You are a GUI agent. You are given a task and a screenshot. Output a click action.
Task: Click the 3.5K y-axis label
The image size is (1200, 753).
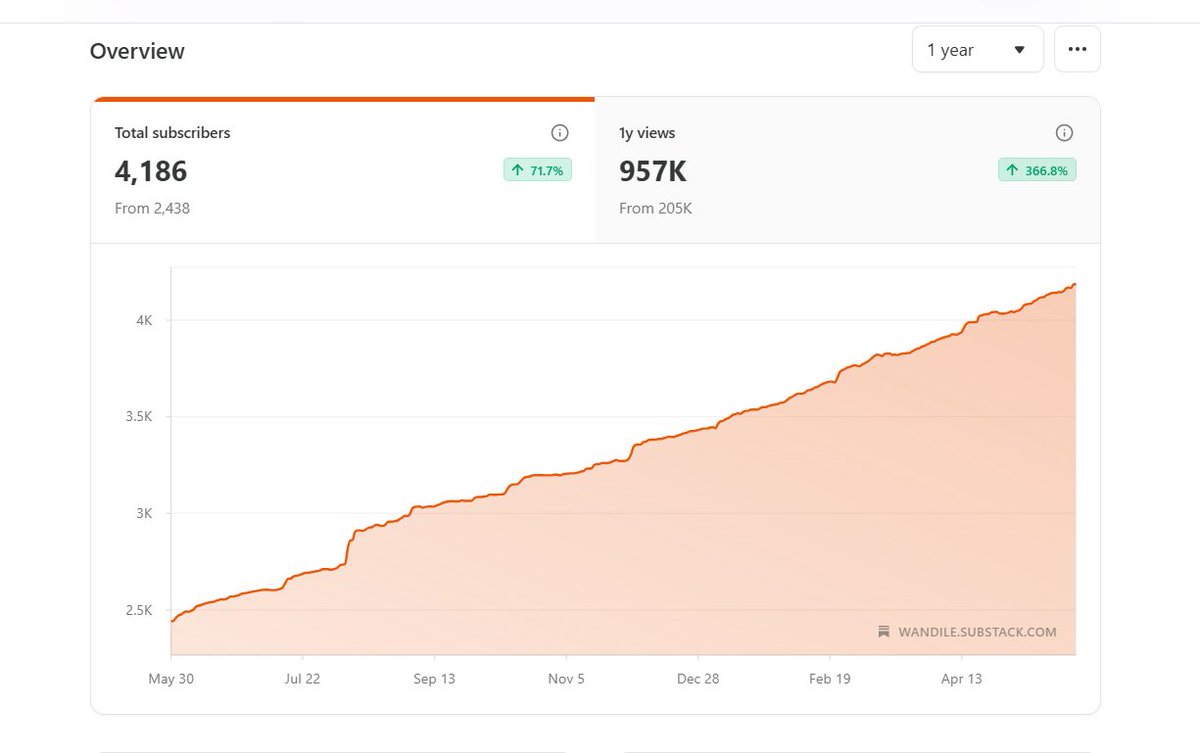(138, 417)
